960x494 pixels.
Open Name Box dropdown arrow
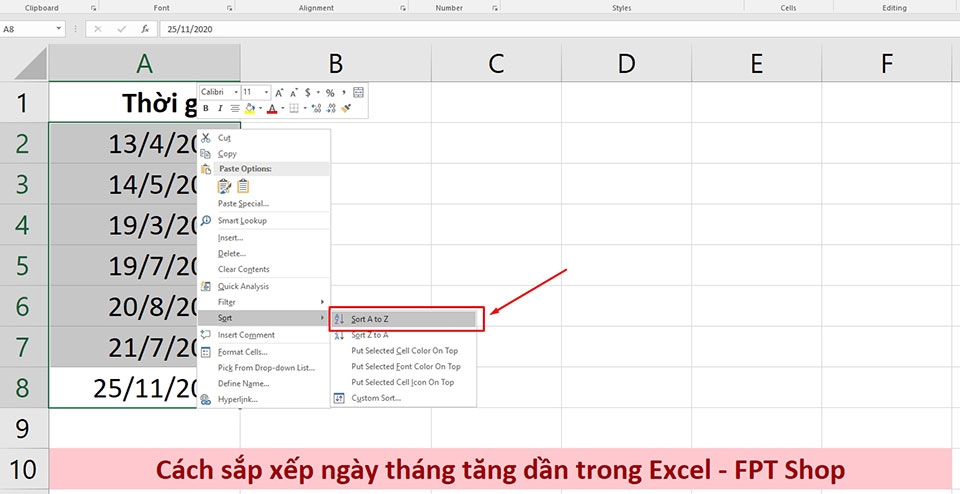(x=59, y=29)
